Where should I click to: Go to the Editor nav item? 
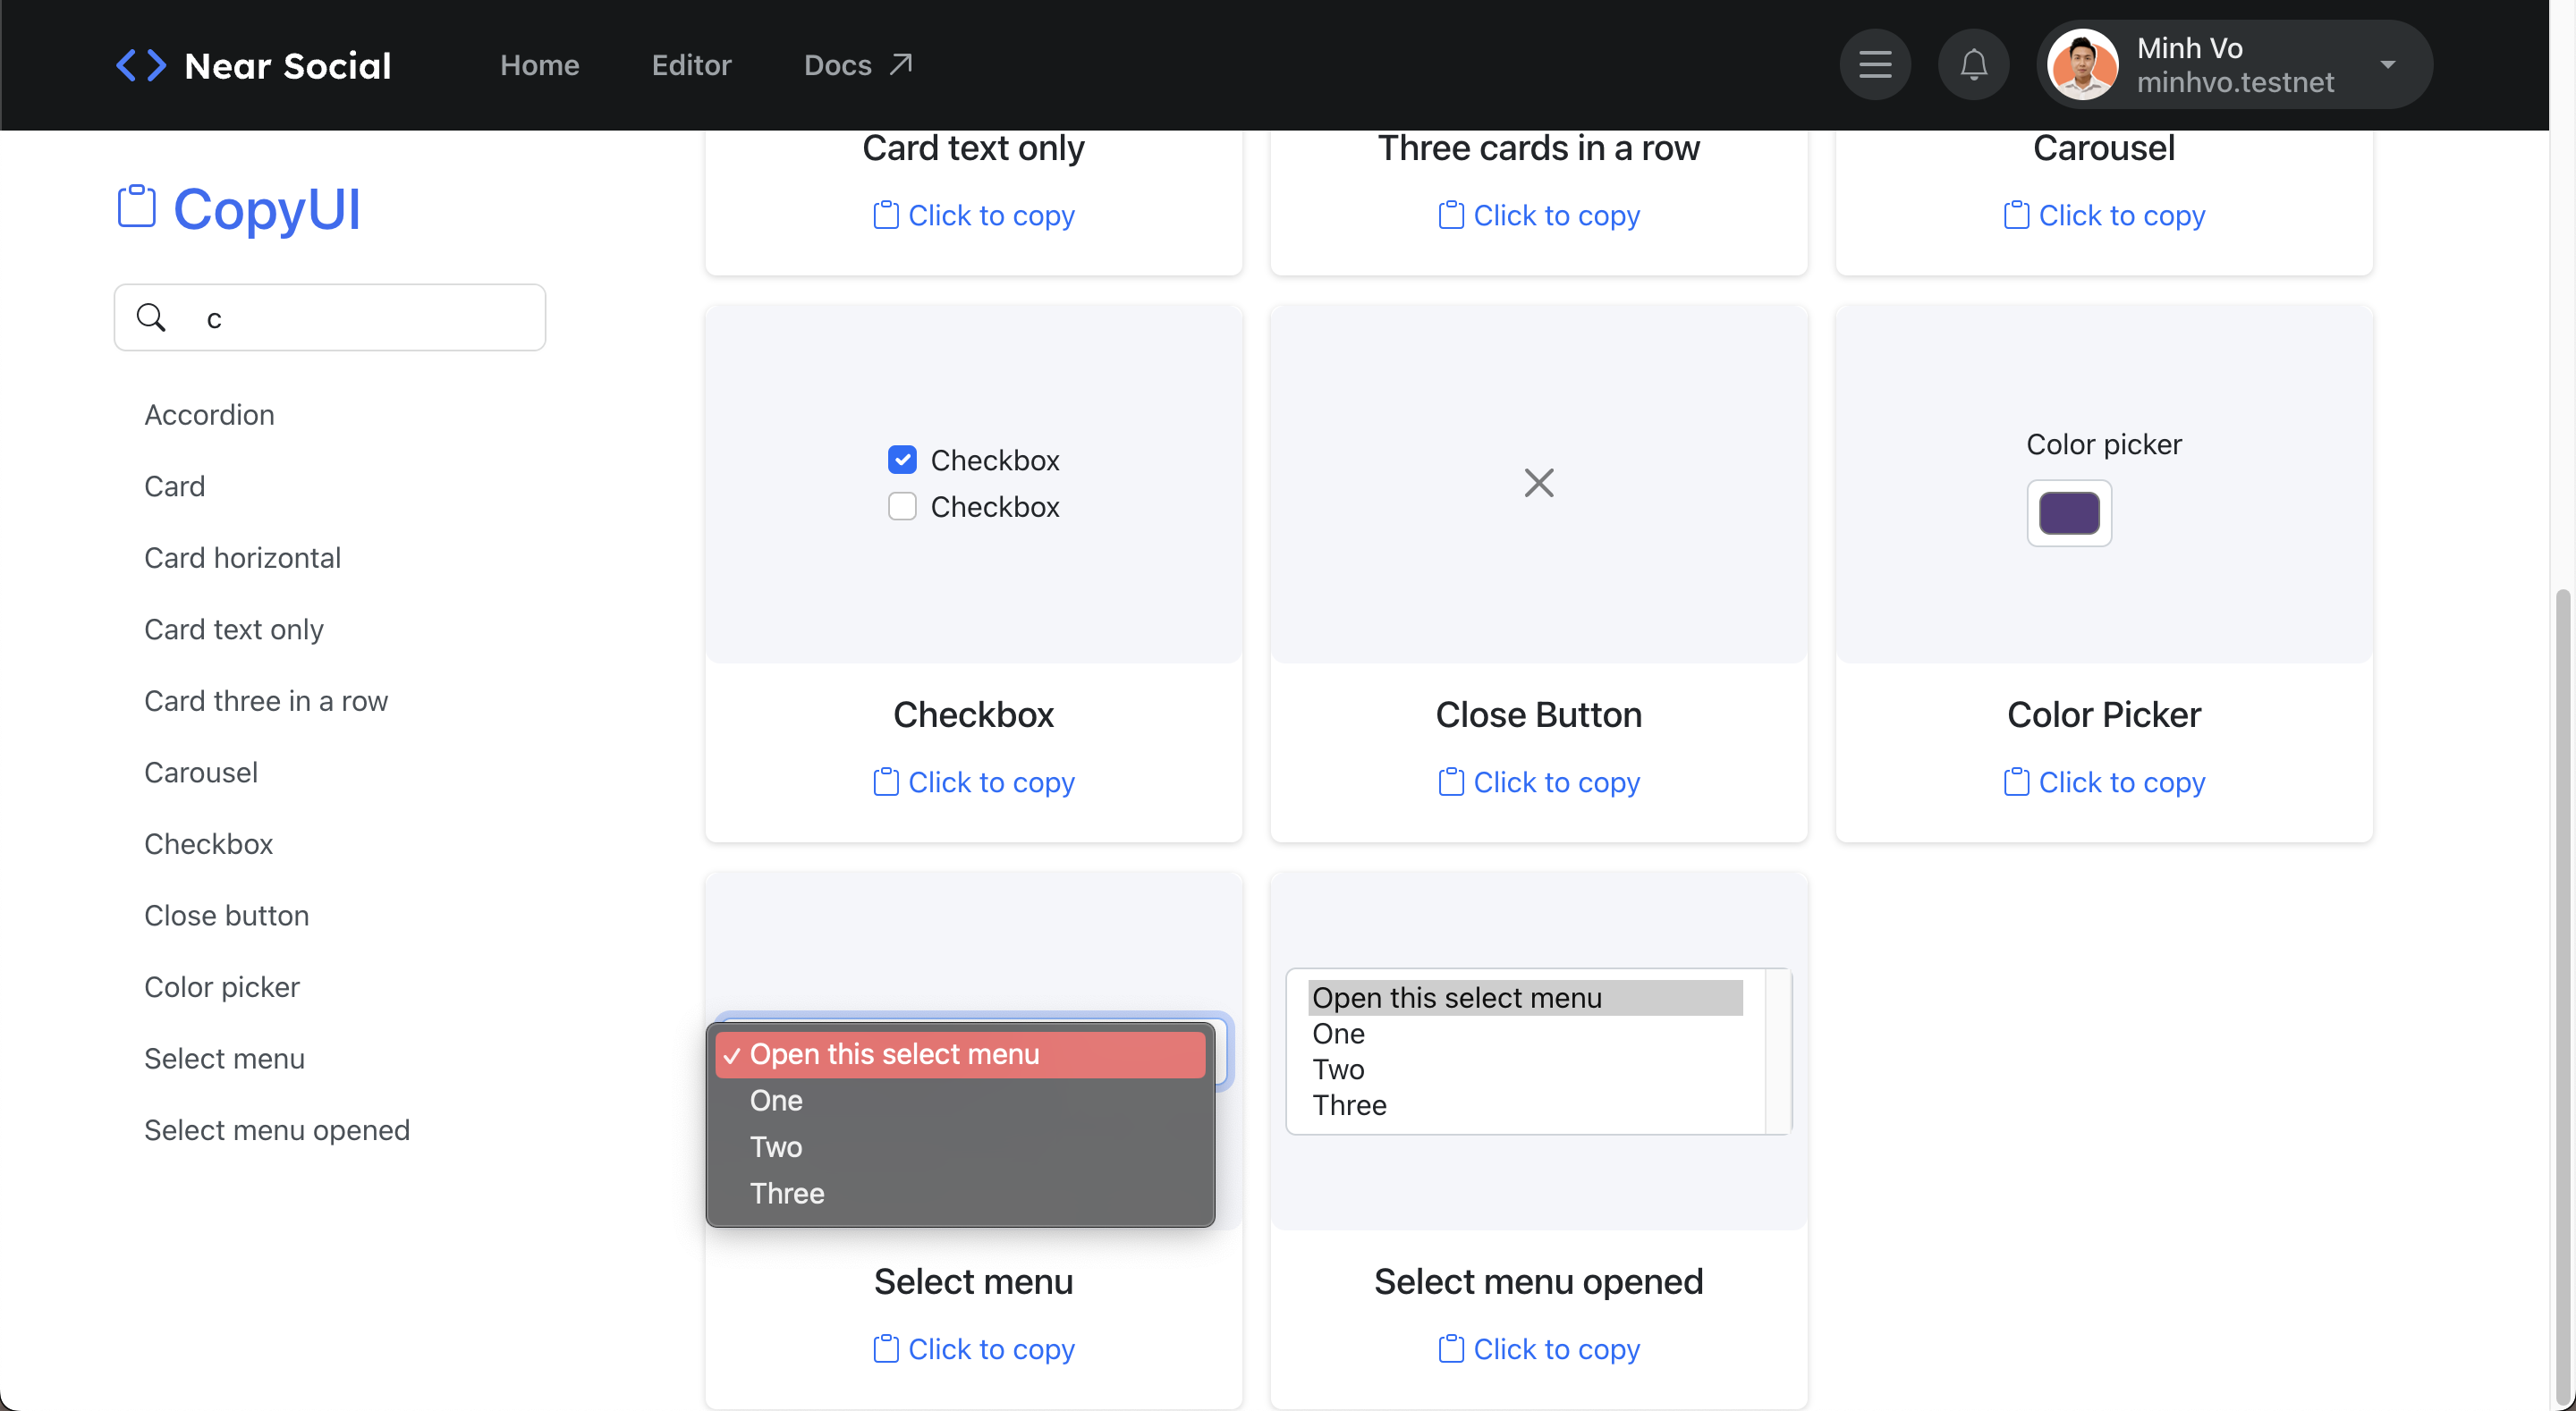(691, 65)
